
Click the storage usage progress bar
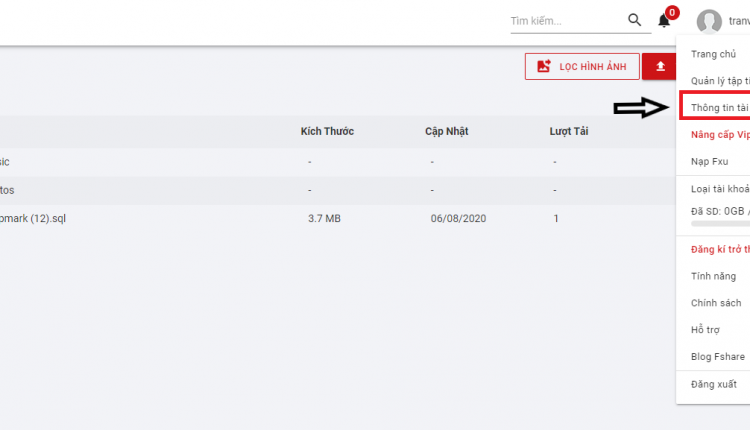coord(720,223)
